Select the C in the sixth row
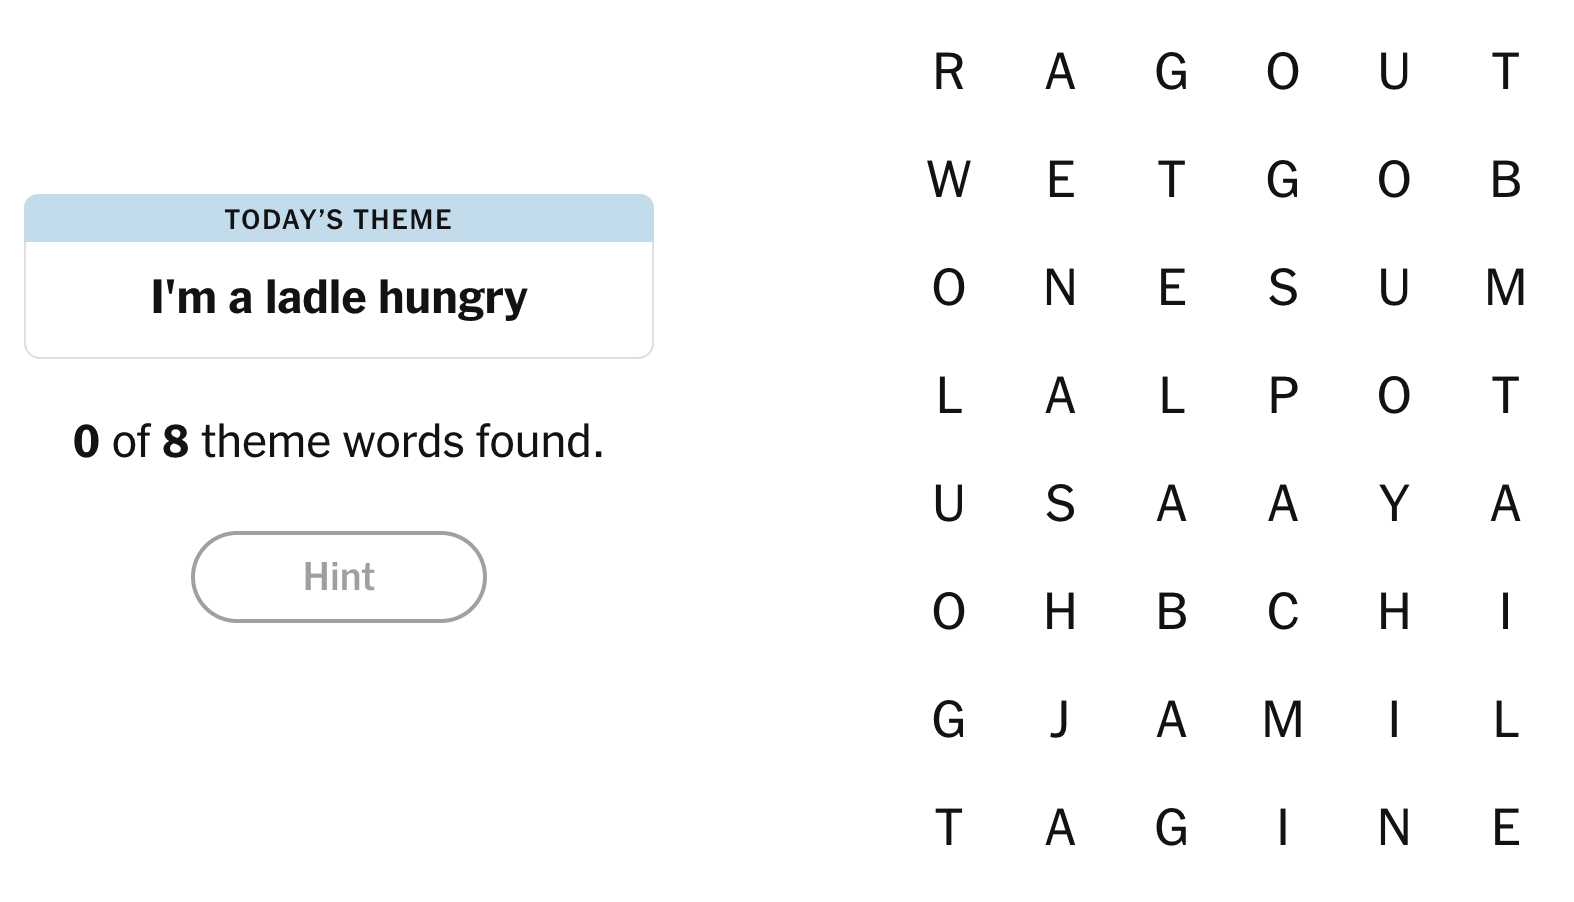Screen dimensions: 1574x902 tap(1284, 614)
